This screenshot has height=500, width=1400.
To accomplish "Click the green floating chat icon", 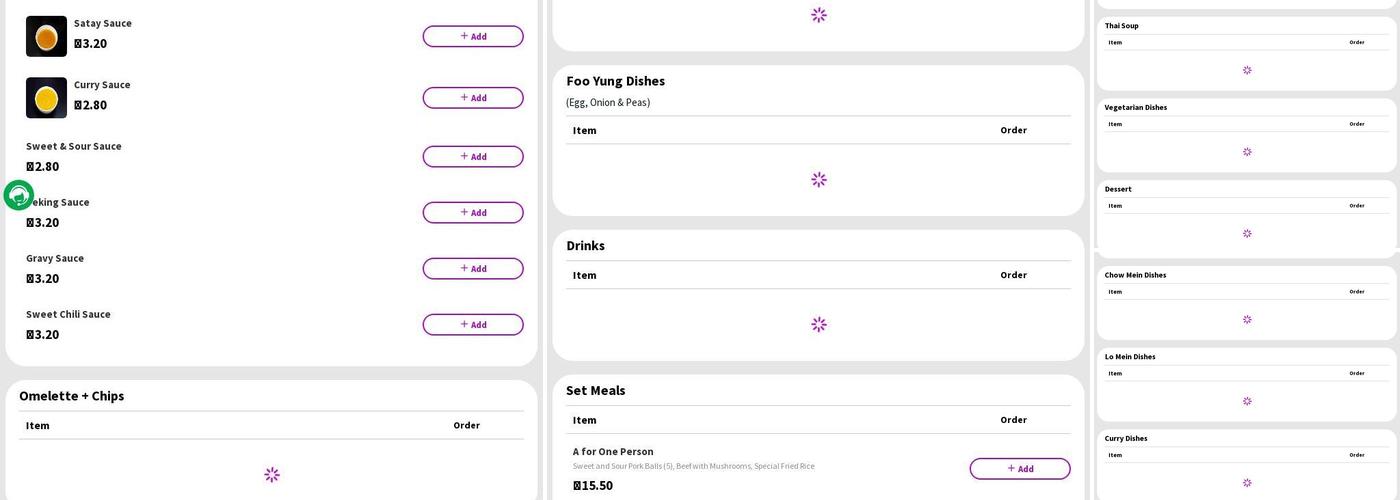I will [x=19, y=195].
